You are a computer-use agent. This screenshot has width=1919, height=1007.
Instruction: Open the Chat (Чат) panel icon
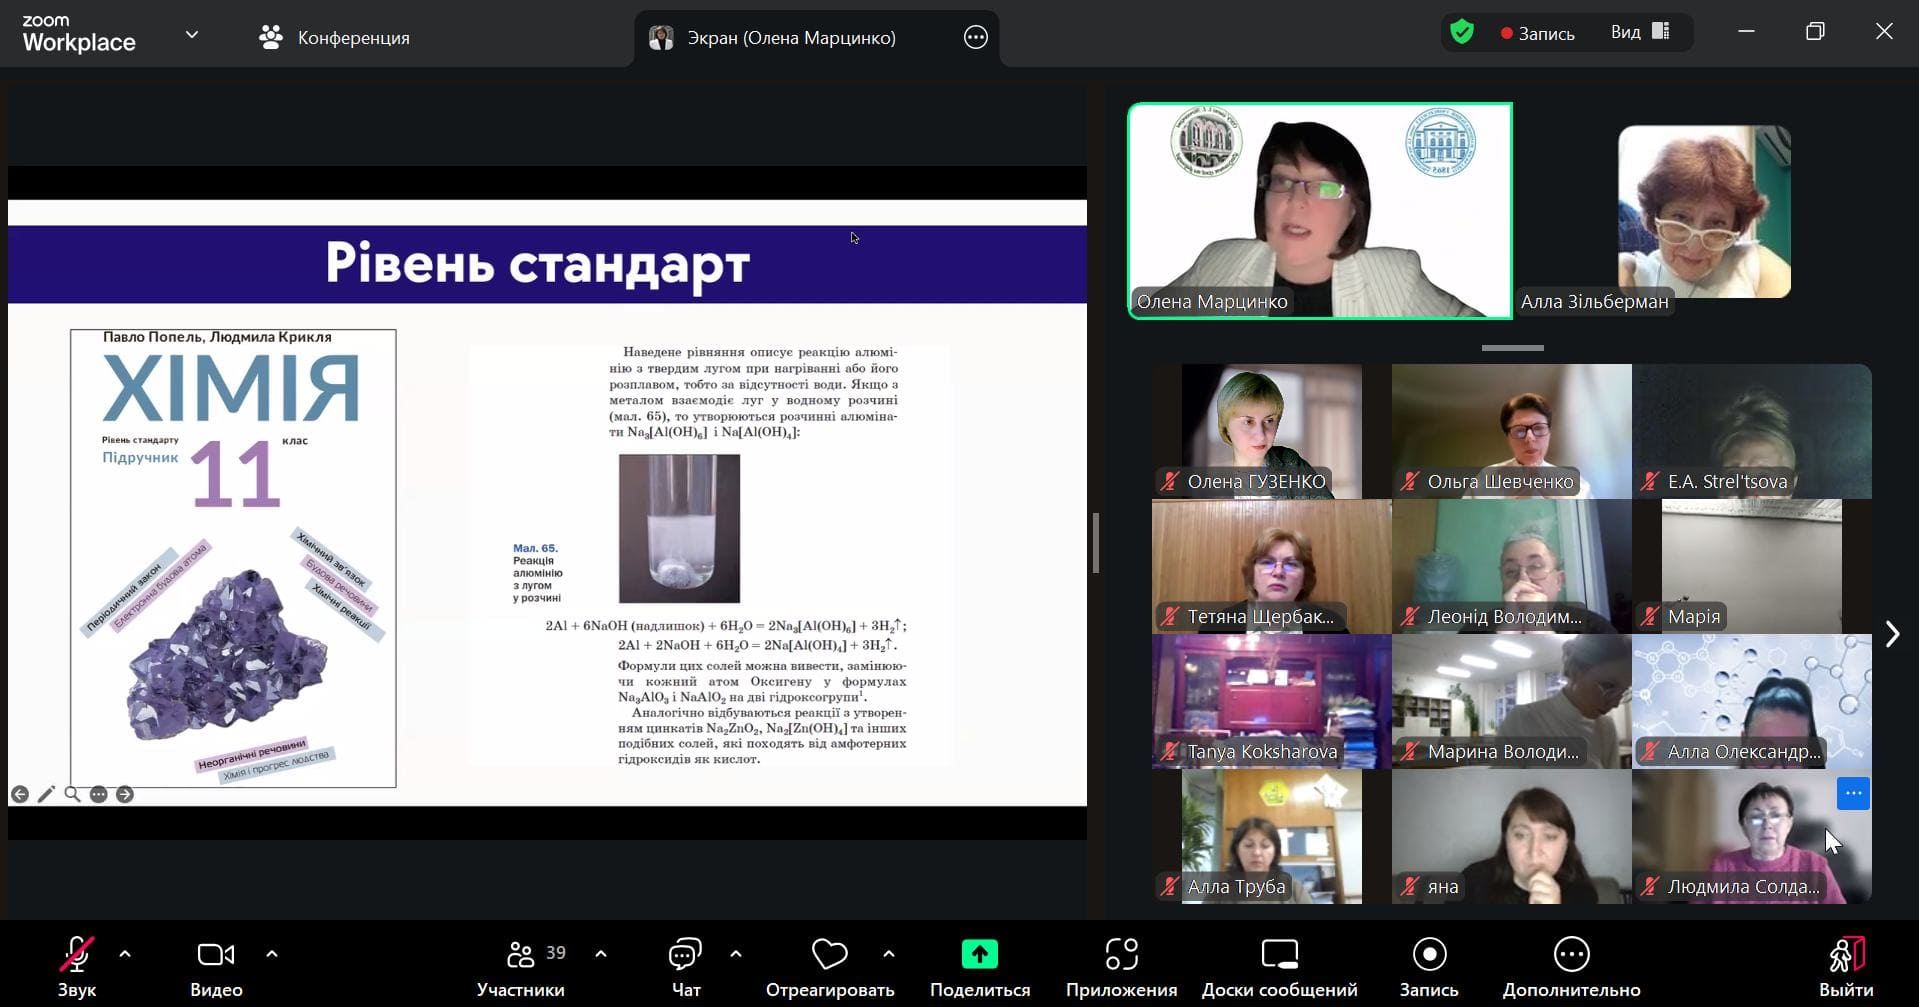(685, 956)
